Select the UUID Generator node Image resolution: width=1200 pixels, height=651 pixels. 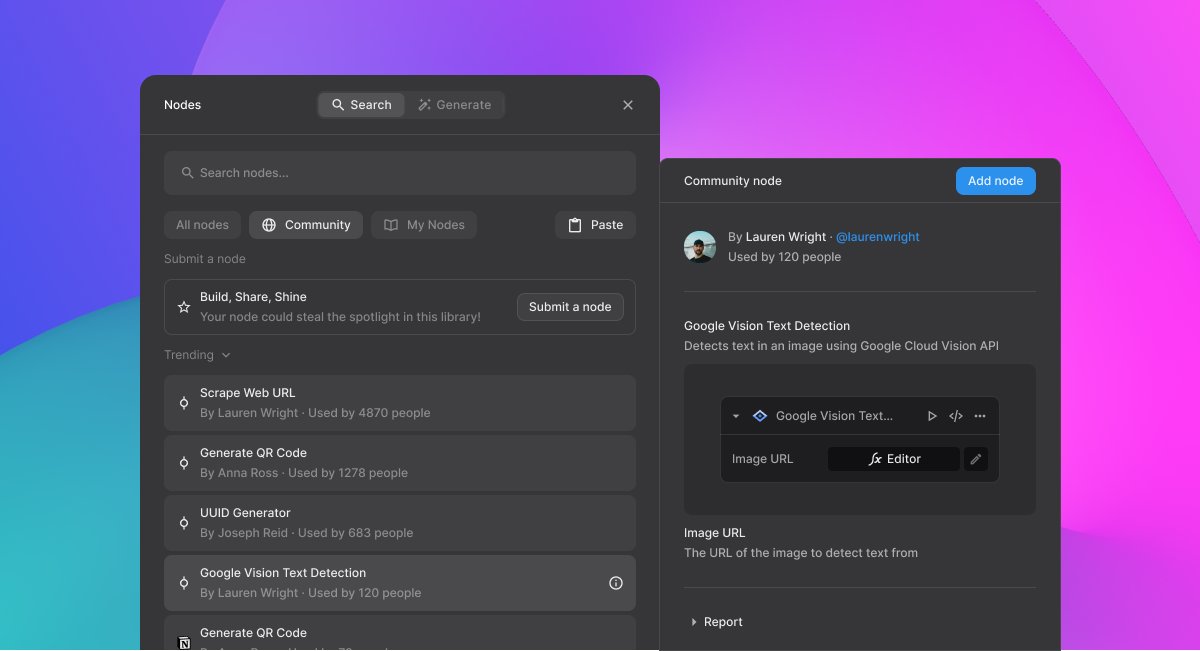[400, 523]
